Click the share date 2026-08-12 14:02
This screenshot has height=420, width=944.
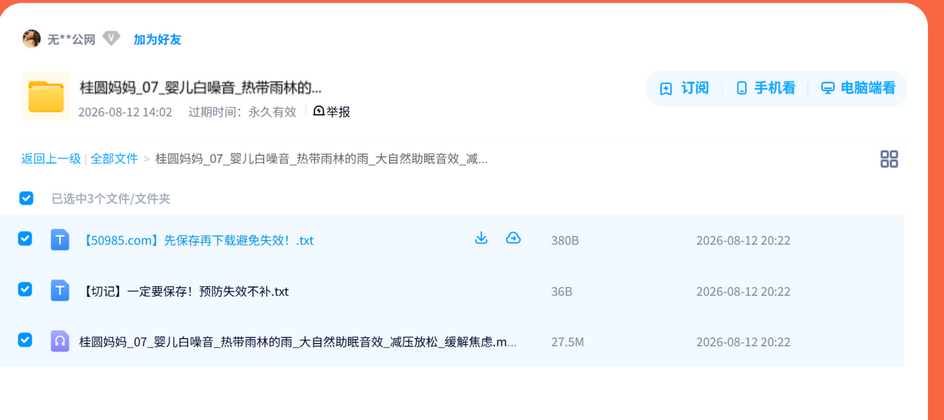click(125, 112)
